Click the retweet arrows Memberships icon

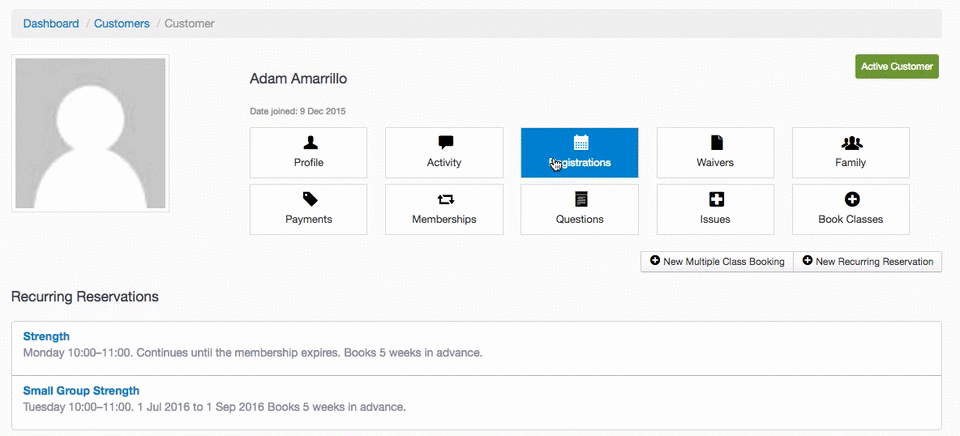pyautogui.click(x=444, y=200)
